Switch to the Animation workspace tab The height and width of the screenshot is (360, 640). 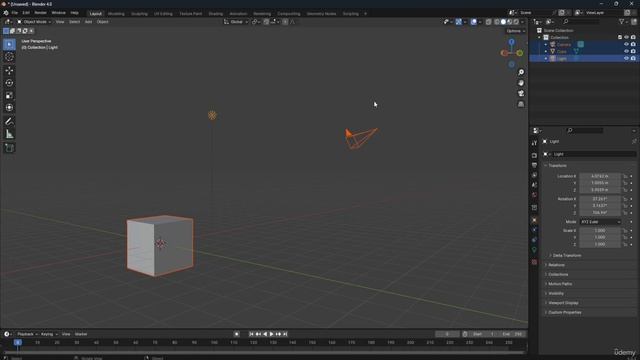pos(238,13)
